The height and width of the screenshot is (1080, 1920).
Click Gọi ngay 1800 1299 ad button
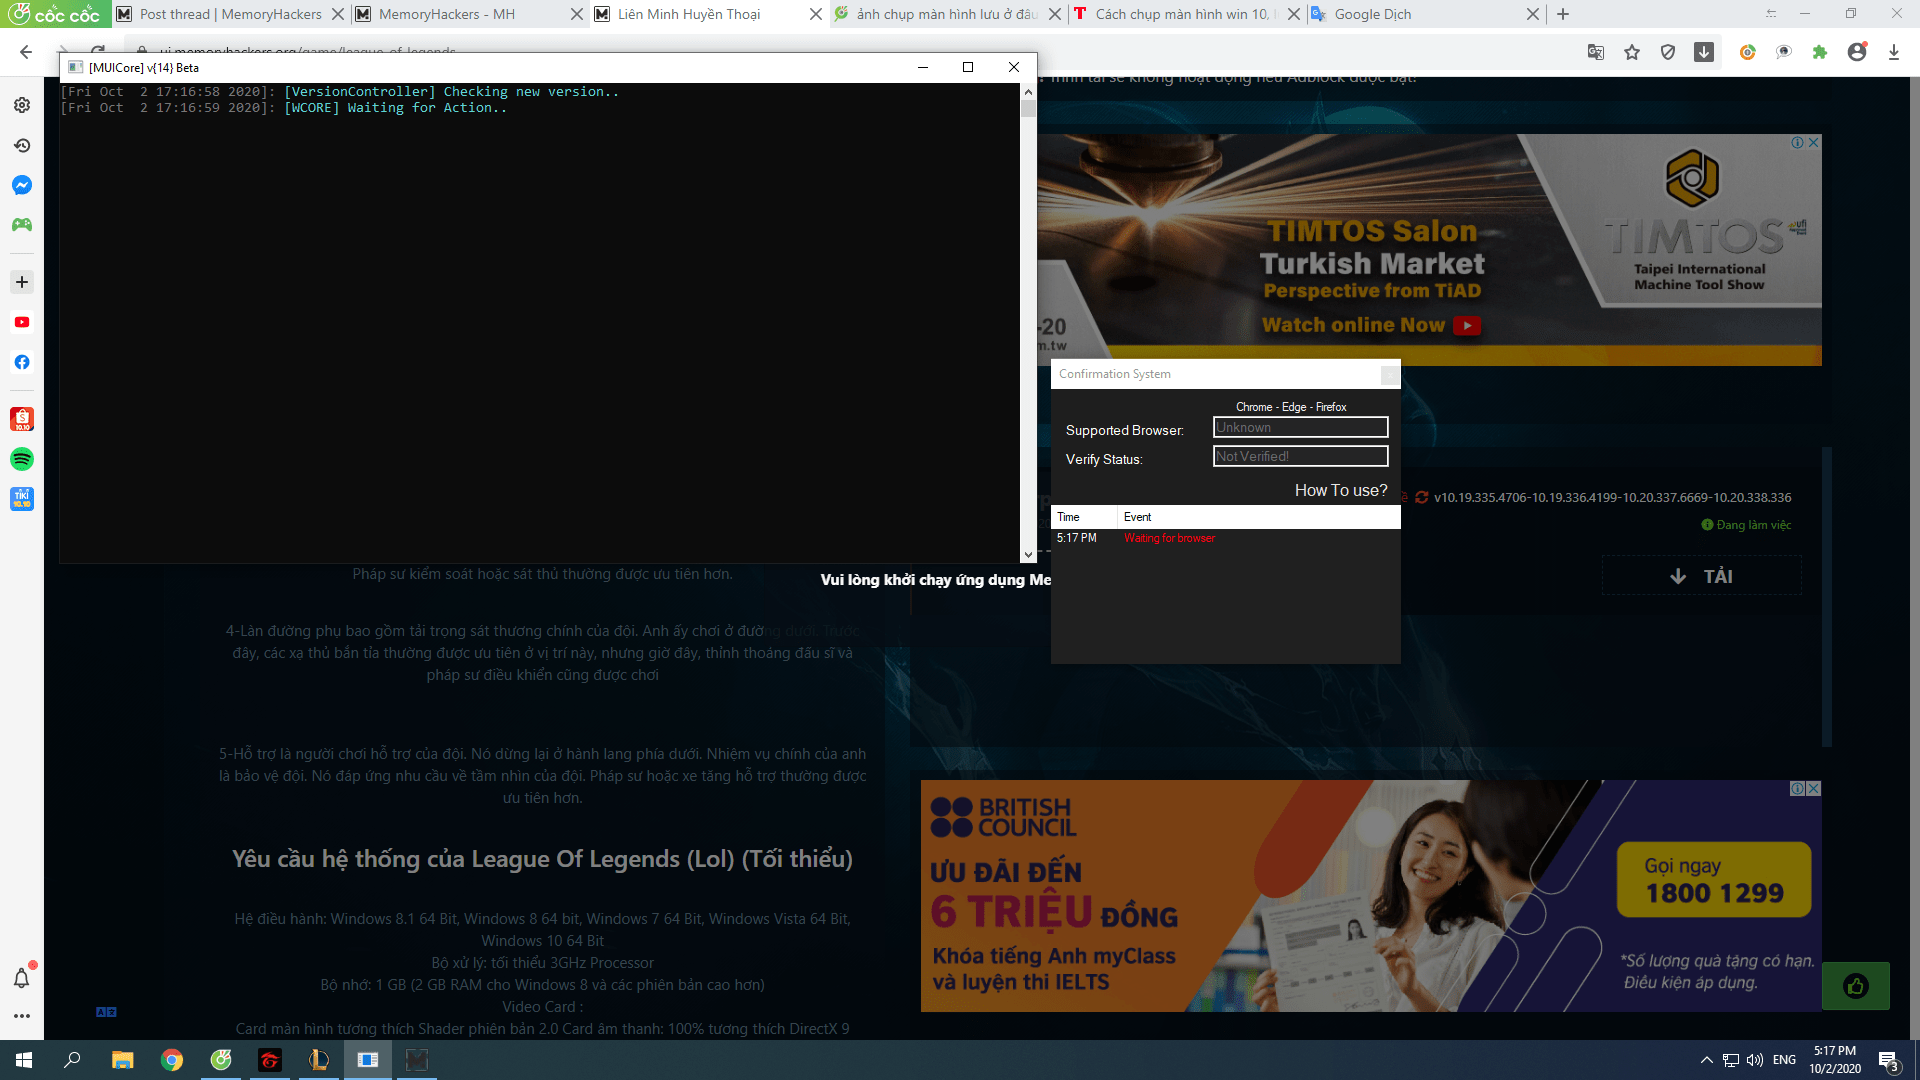tap(1714, 880)
